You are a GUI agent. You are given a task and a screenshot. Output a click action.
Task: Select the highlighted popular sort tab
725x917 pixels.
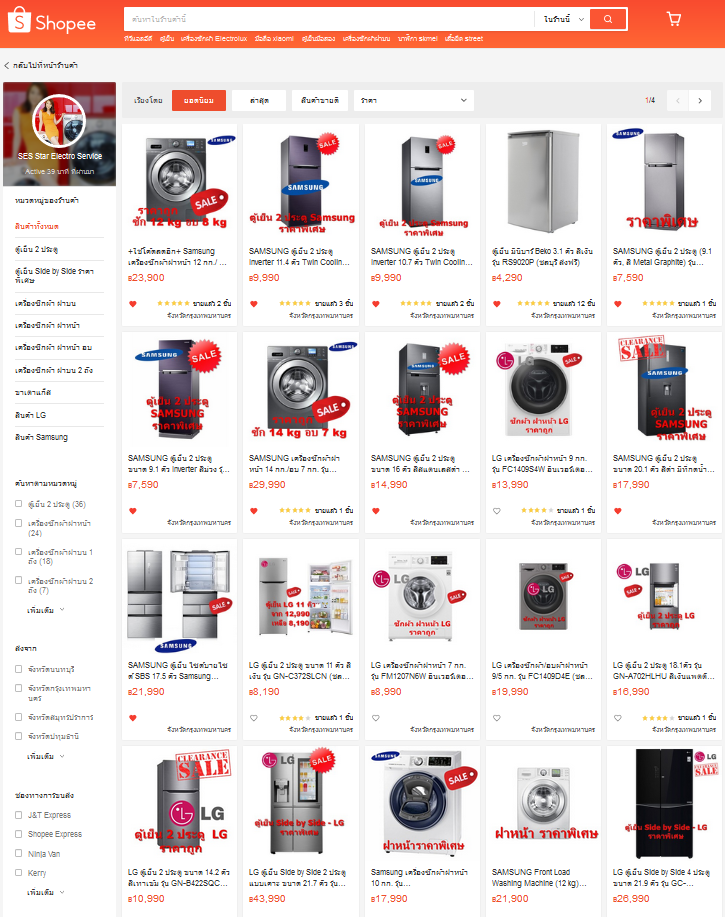[x=199, y=101]
